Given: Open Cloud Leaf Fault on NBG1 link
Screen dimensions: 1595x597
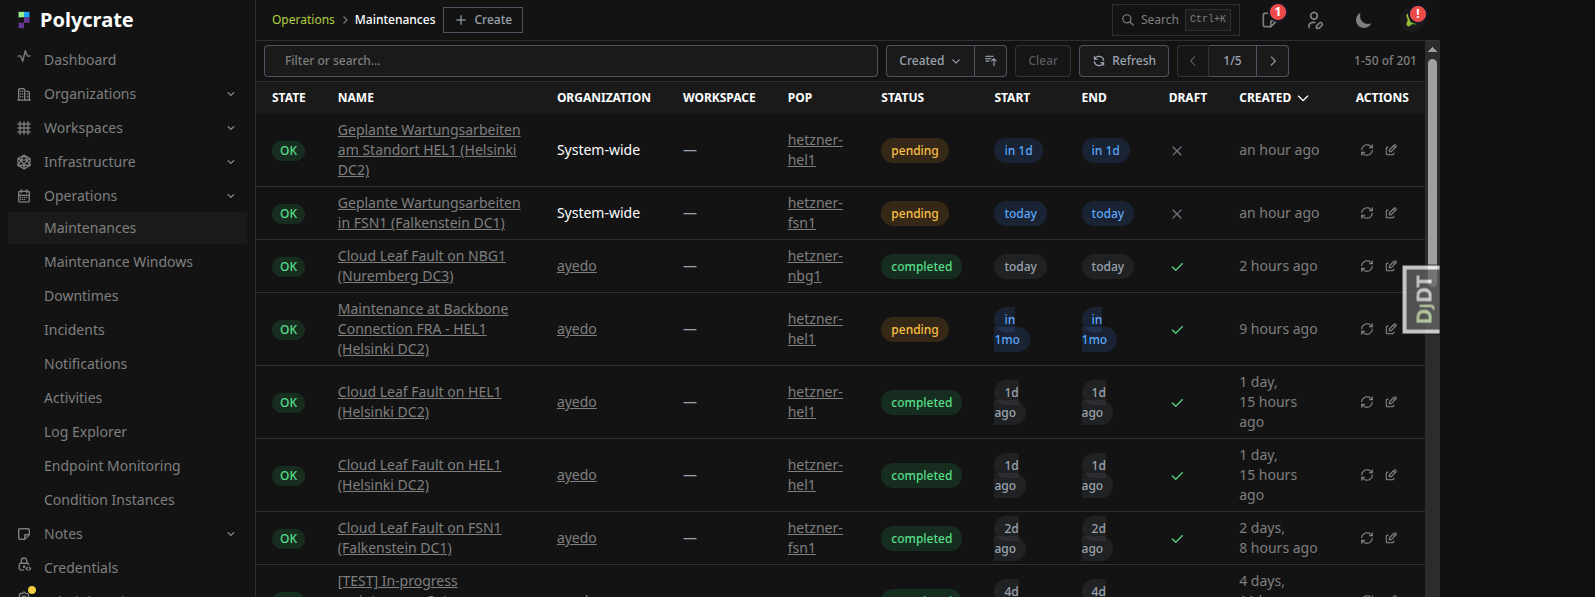Looking at the screenshot, I should click(x=422, y=266).
